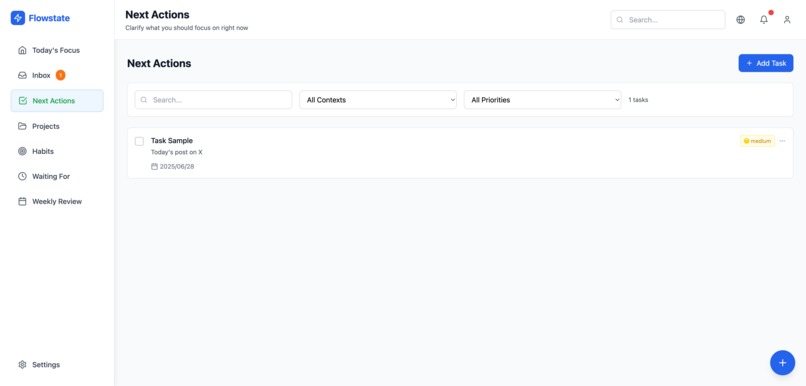Switch to Waiting For list

click(x=57, y=176)
